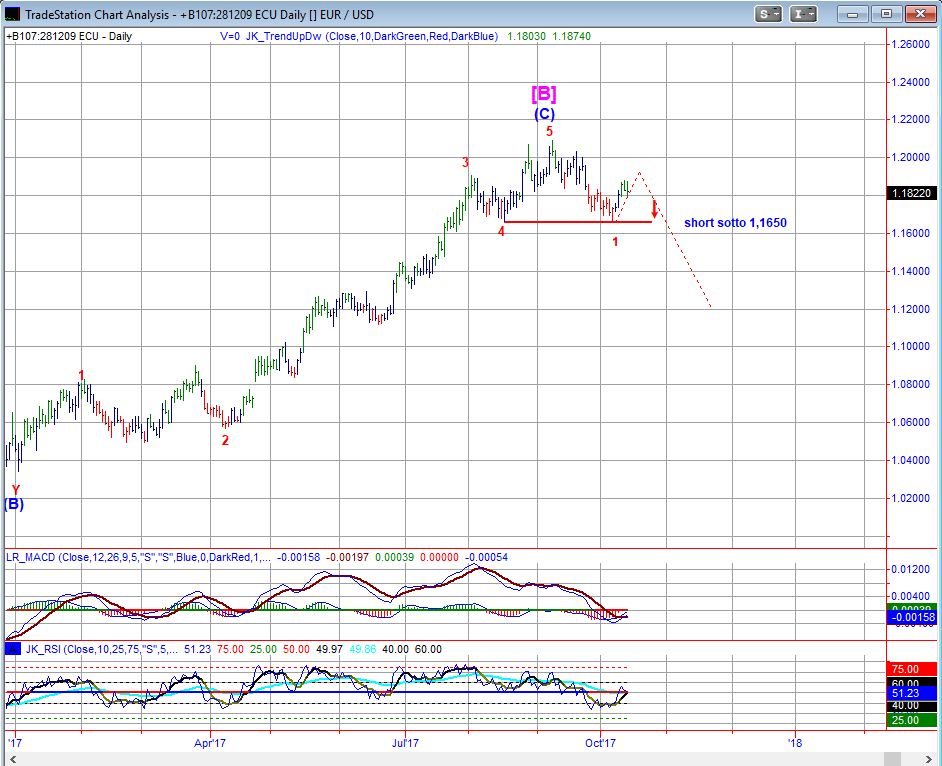Close the Chart Analysis window
The height and width of the screenshot is (766, 942).
pyautogui.click(x=919, y=14)
